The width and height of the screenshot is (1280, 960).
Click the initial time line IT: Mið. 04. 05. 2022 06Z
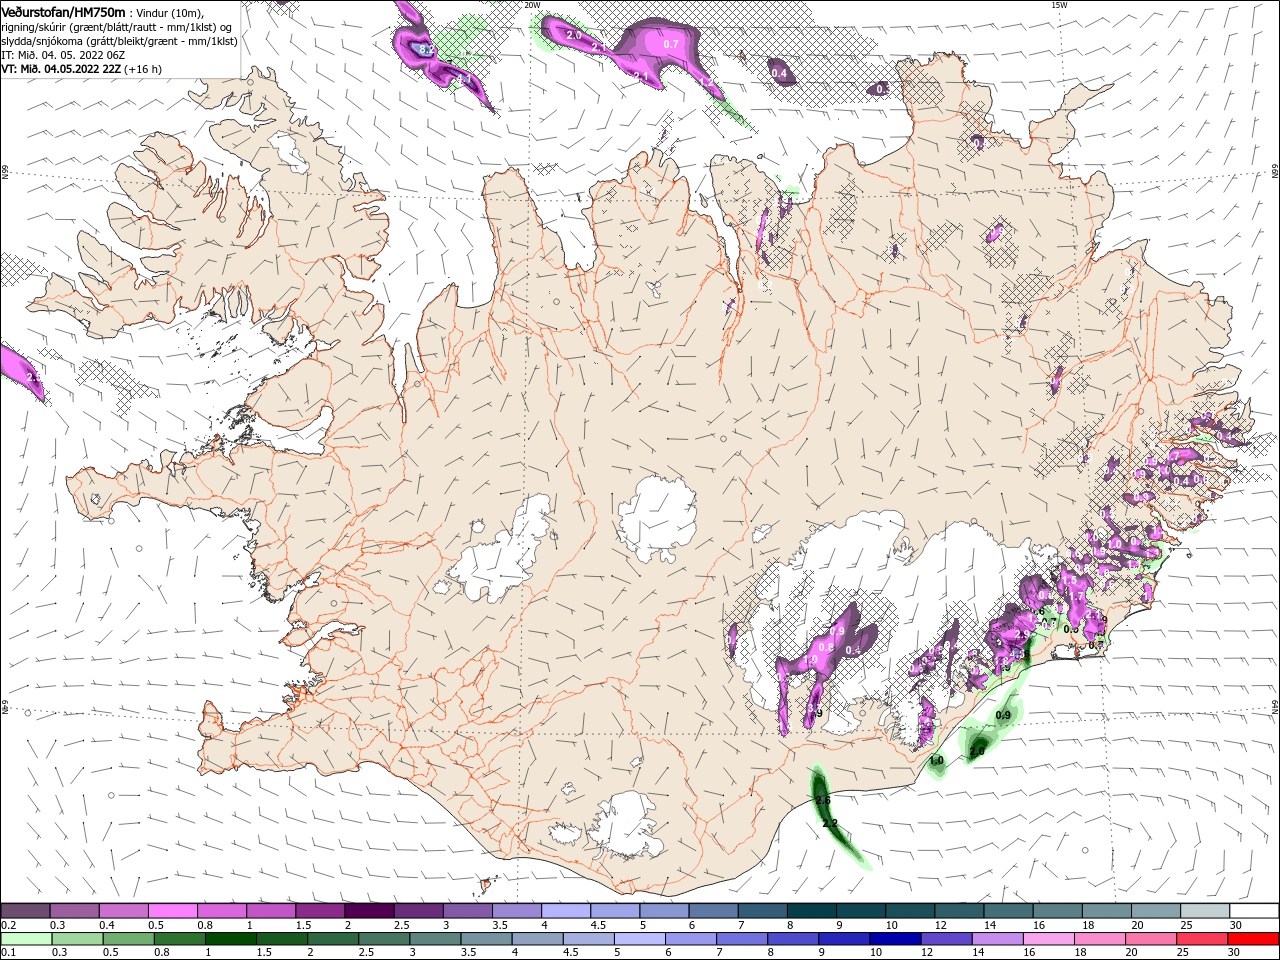point(61,55)
